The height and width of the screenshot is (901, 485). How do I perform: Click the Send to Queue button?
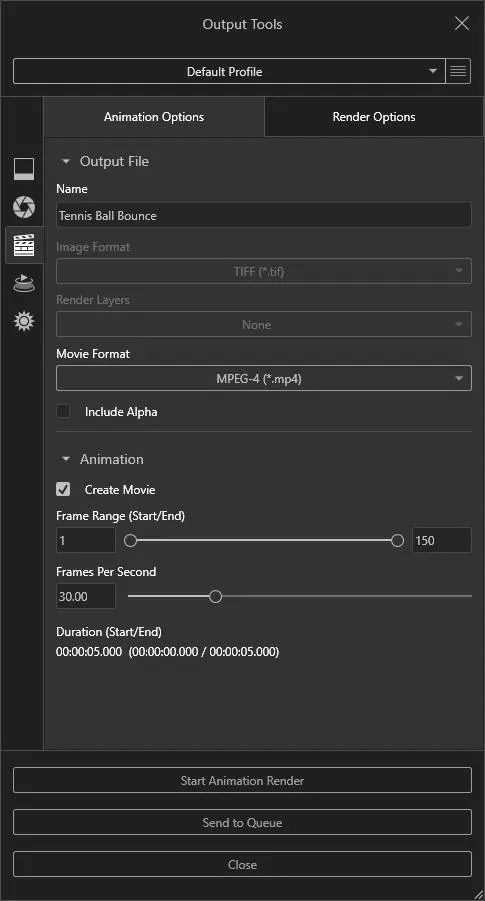242,822
